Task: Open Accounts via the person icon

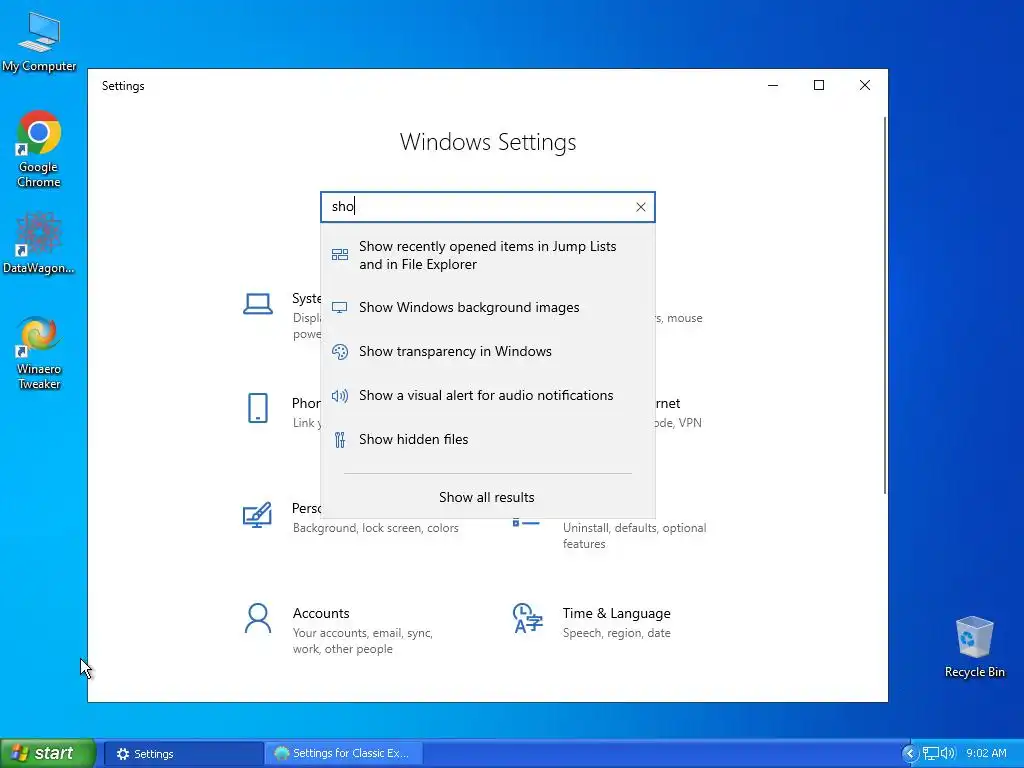Action: (258, 618)
